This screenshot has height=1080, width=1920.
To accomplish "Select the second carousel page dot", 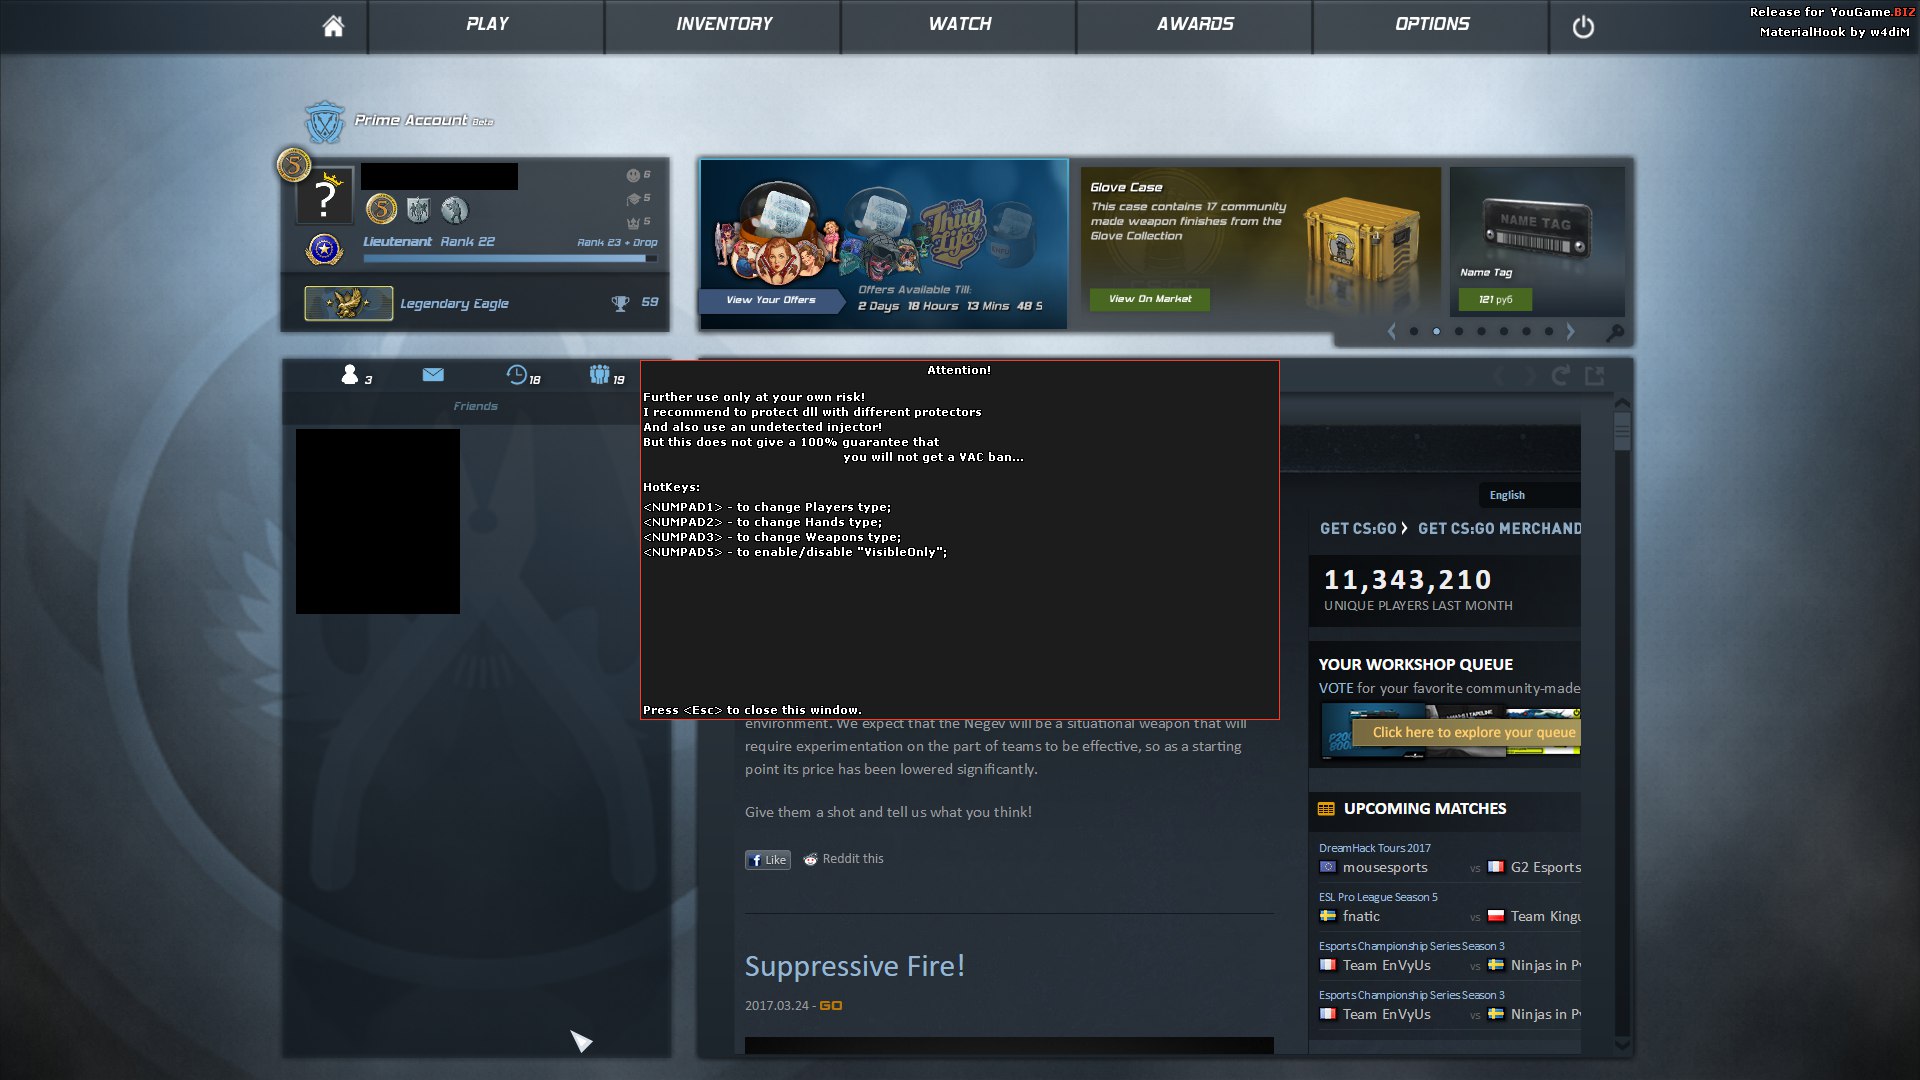I will [1436, 331].
